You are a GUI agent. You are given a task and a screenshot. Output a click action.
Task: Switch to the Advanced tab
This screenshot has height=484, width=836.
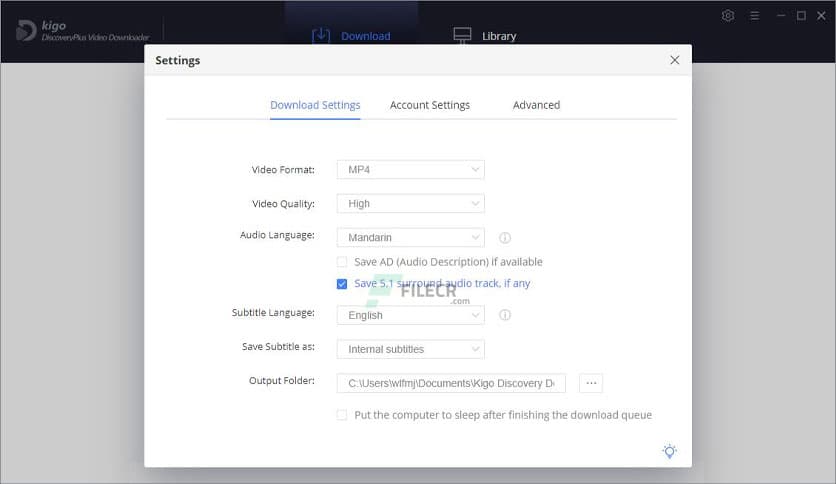click(x=536, y=105)
